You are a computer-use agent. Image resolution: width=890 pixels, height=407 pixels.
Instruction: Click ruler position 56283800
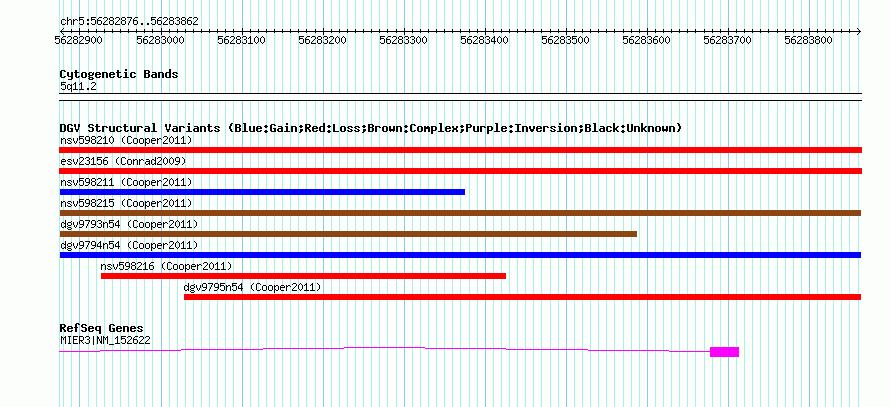(809, 40)
